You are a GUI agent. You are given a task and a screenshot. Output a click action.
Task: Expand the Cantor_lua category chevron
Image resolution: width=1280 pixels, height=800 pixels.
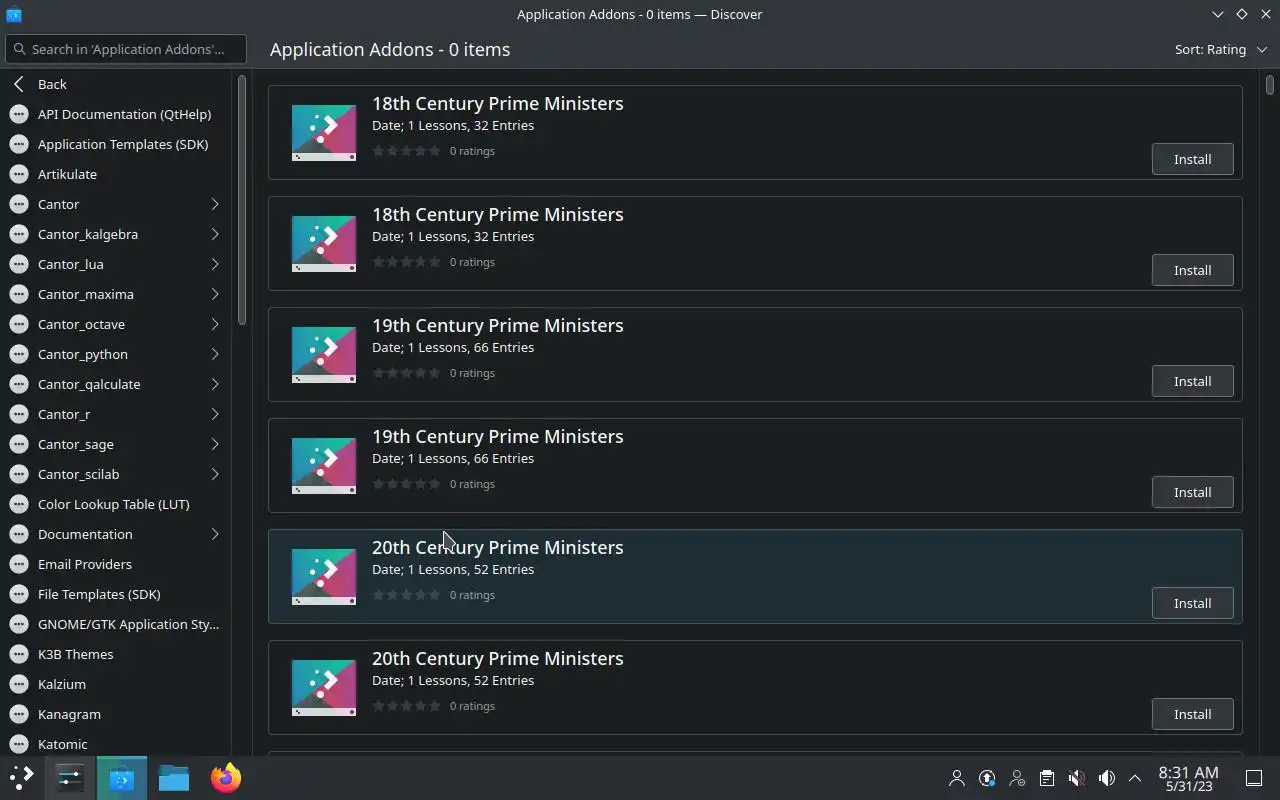click(215, 264)
